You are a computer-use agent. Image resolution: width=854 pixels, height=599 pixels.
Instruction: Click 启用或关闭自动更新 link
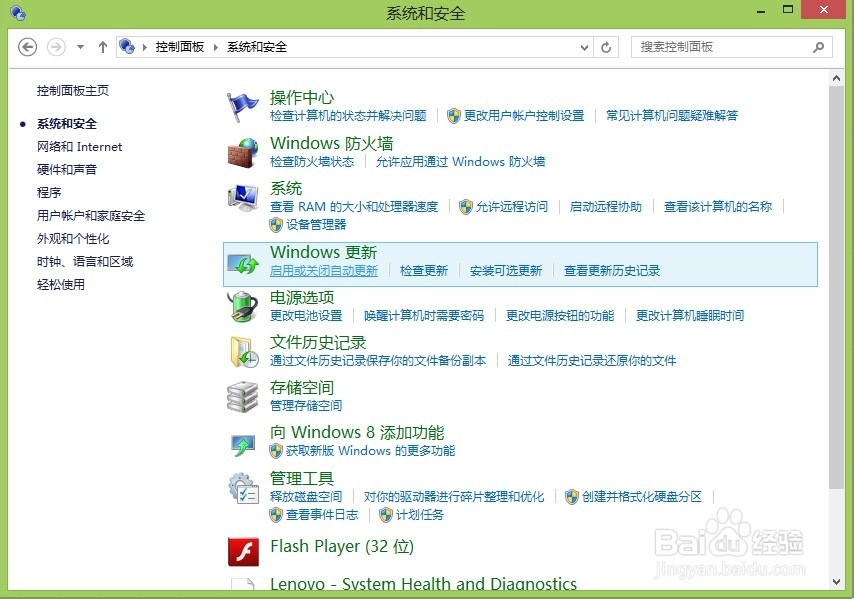[x=324, y=271]
